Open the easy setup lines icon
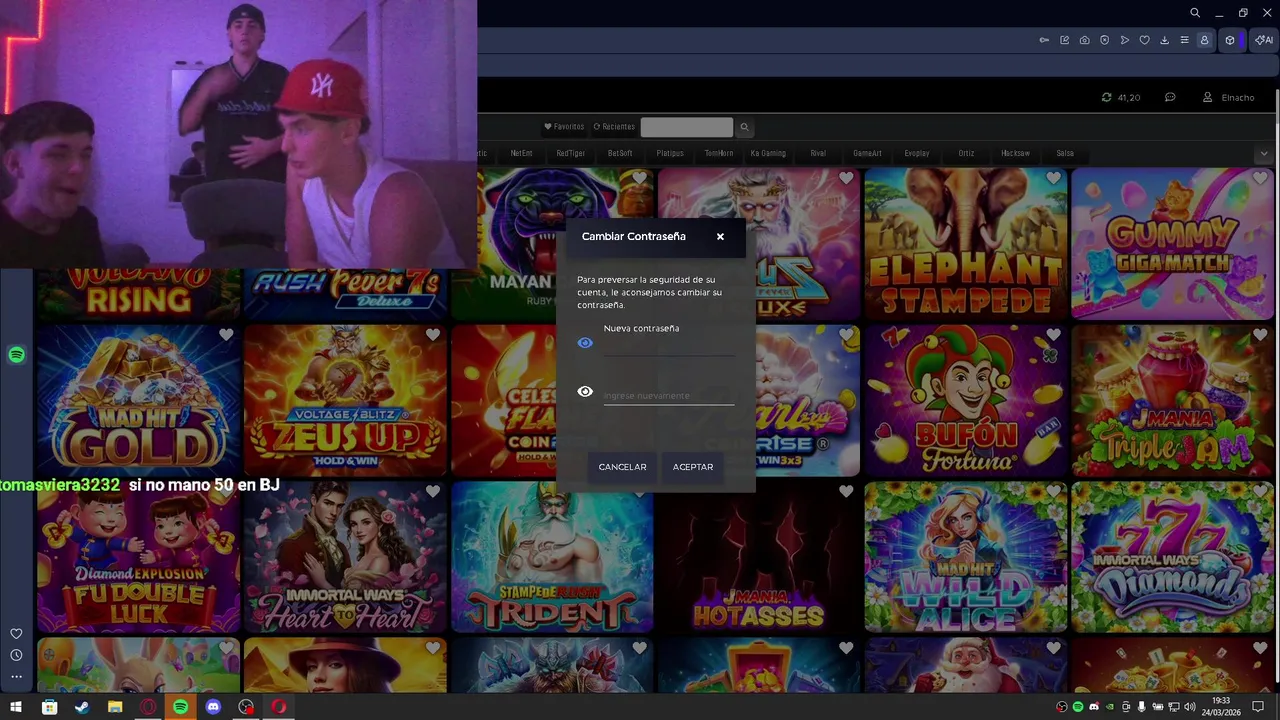The height and width of the screenshot is (720, 1280). [1185, 40]
